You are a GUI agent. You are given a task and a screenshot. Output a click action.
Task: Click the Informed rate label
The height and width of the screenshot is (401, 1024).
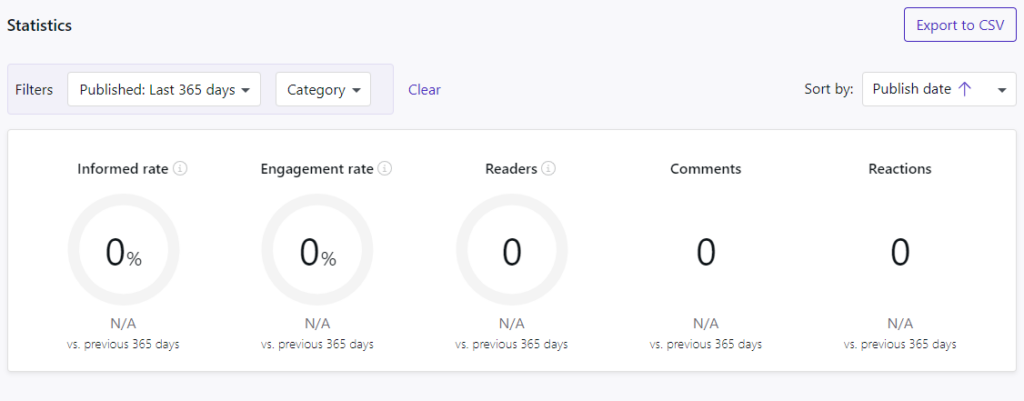point(122,169)
